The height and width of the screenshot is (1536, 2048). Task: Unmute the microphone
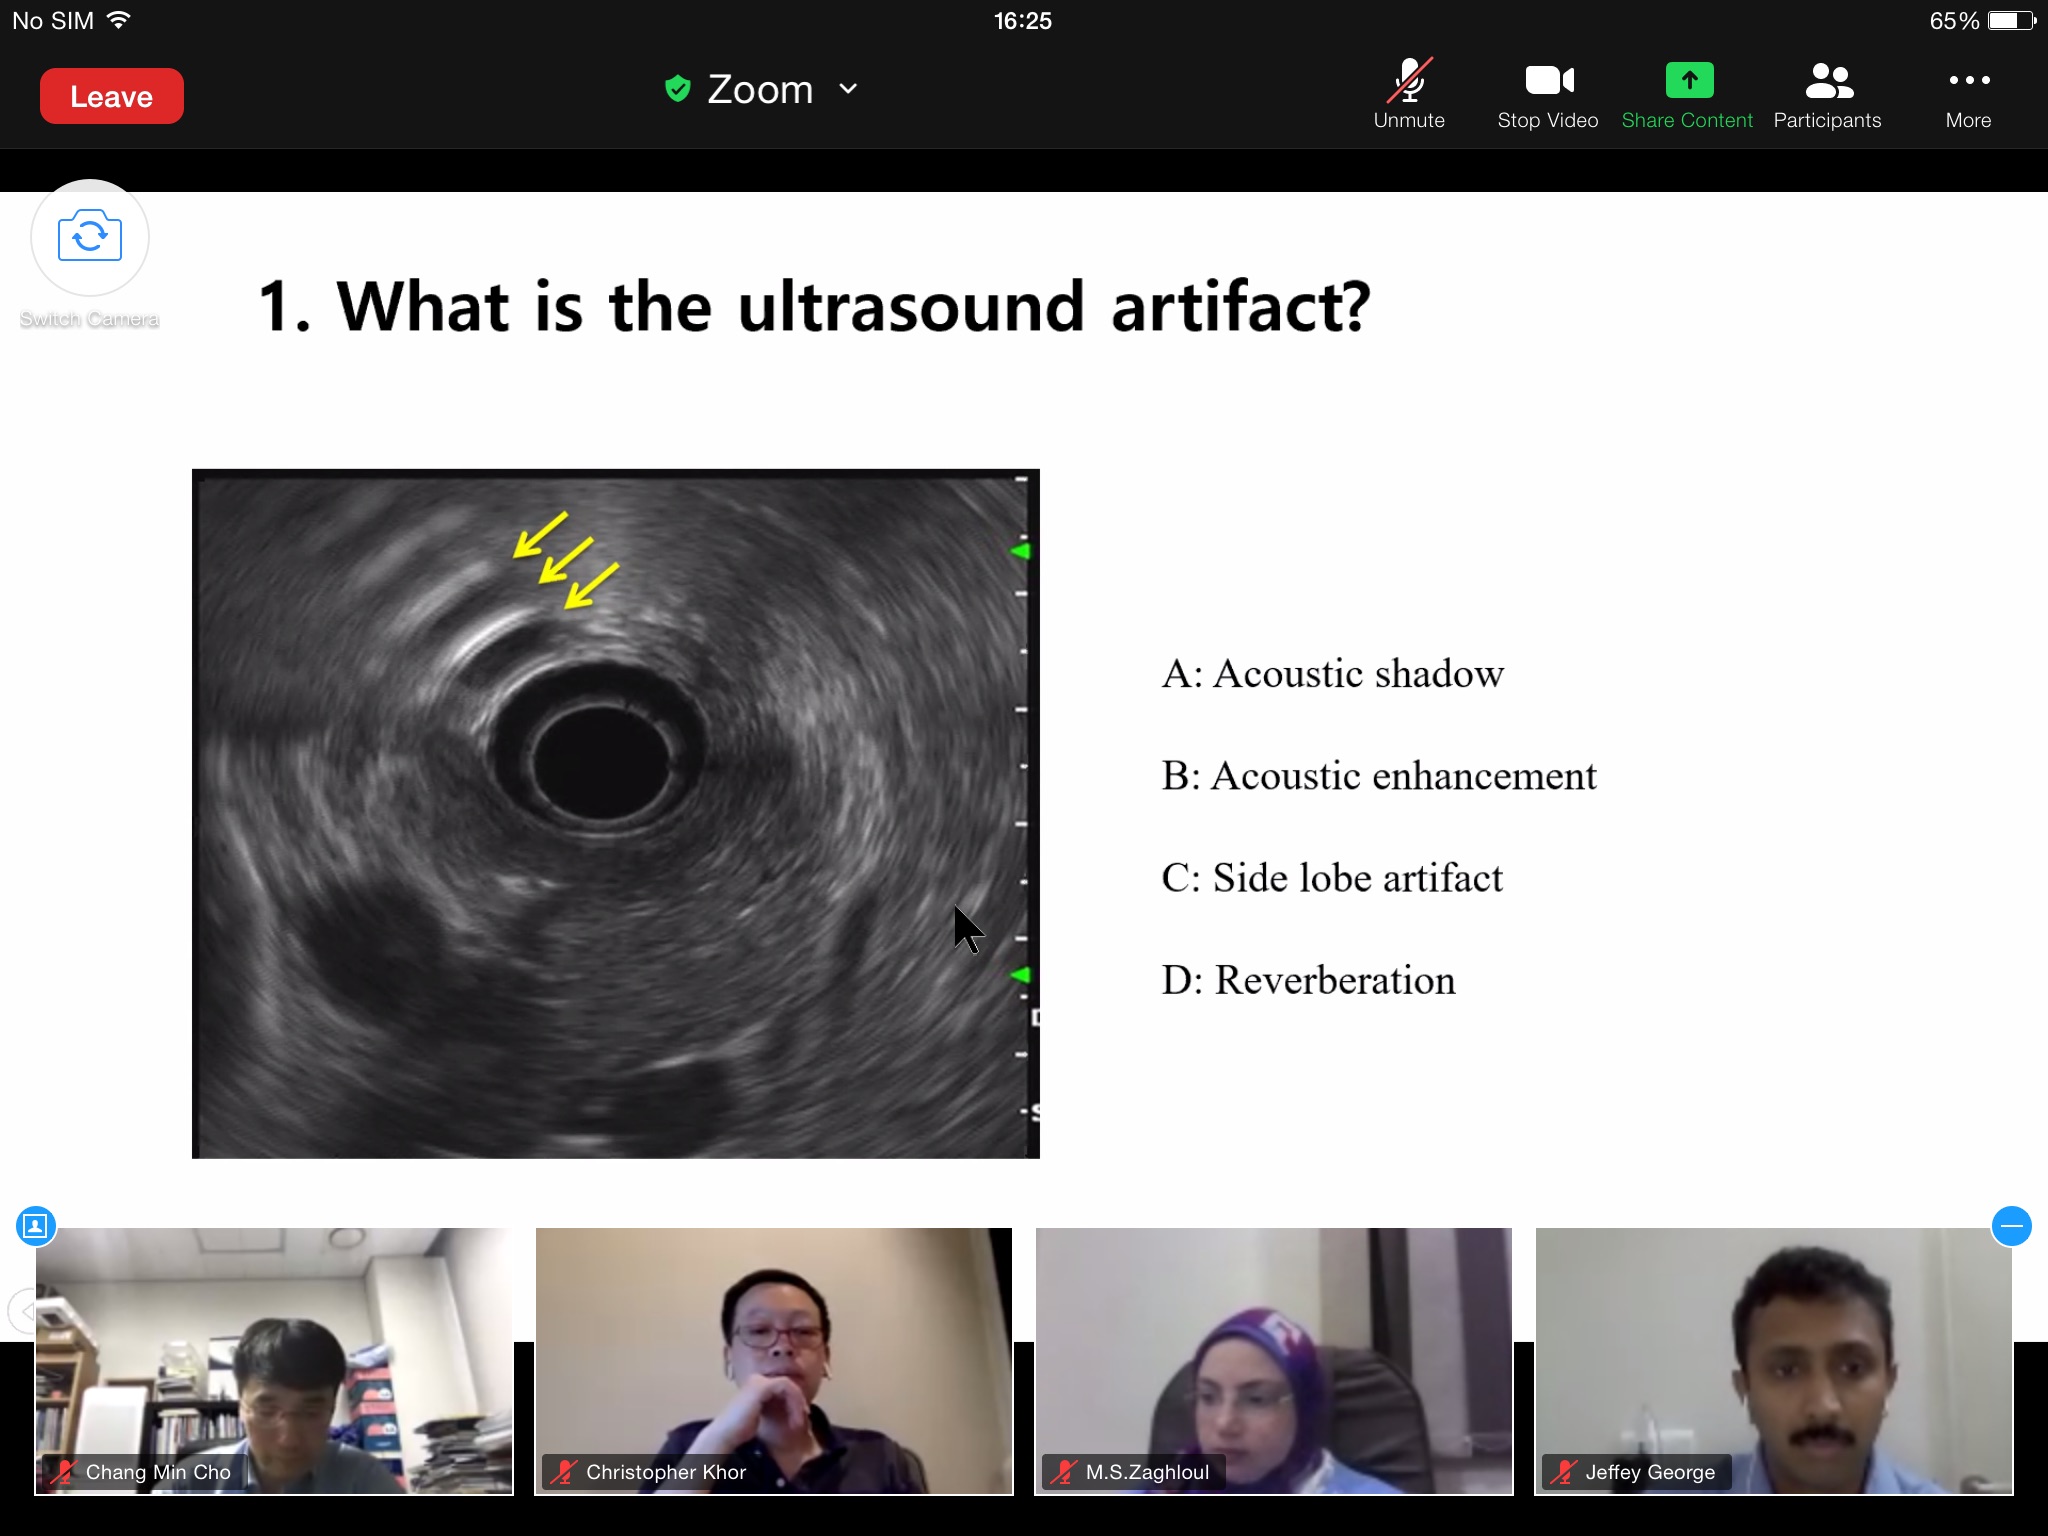pyautogui.click(x=1409, y=94)
